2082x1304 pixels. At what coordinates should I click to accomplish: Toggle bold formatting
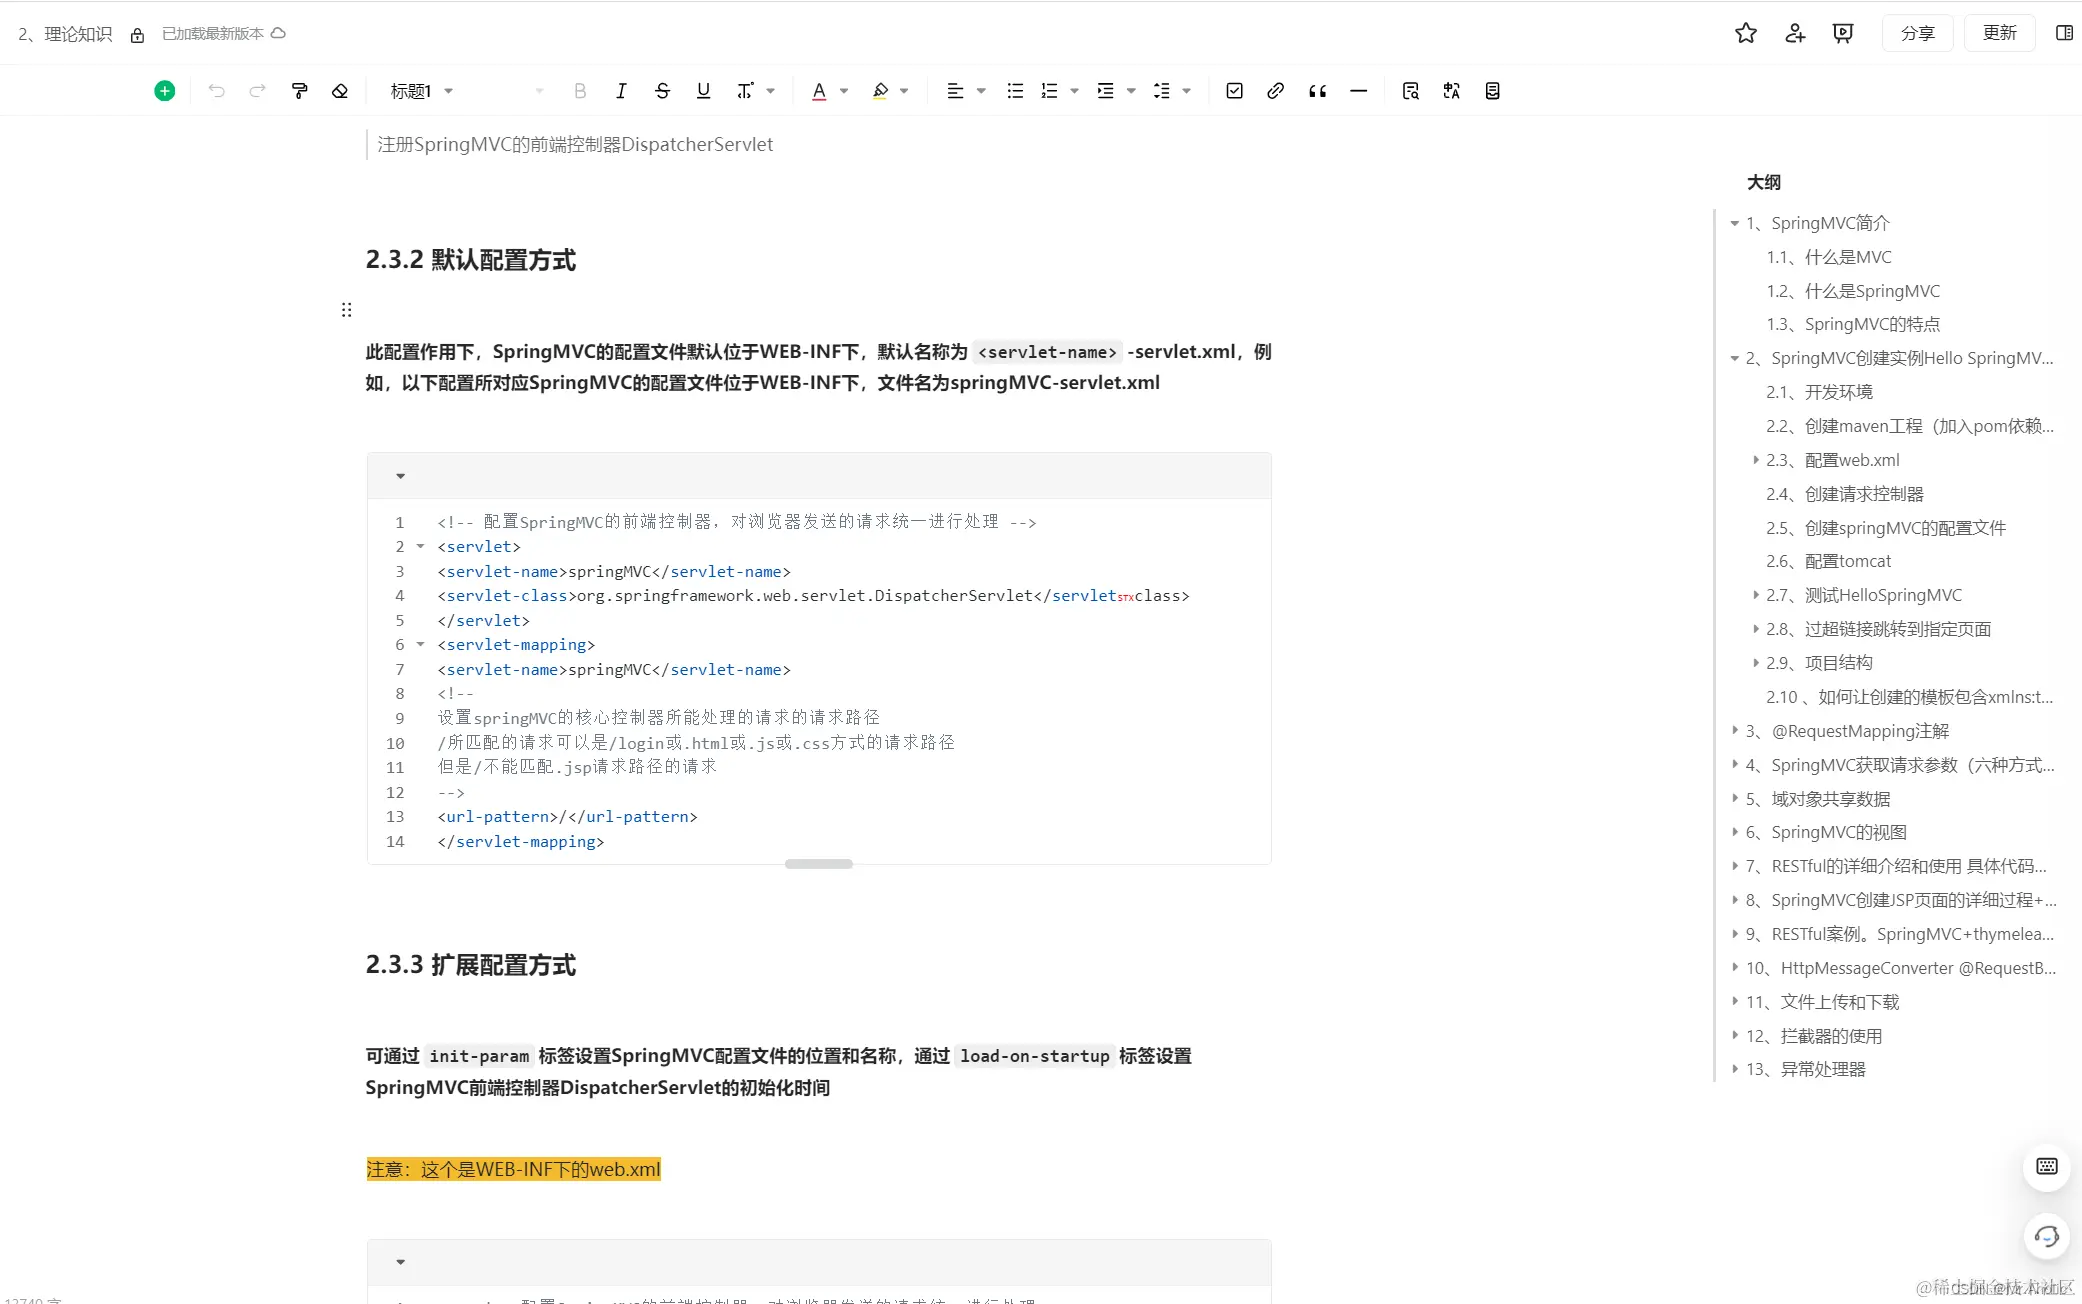click(x=579, y=90)
